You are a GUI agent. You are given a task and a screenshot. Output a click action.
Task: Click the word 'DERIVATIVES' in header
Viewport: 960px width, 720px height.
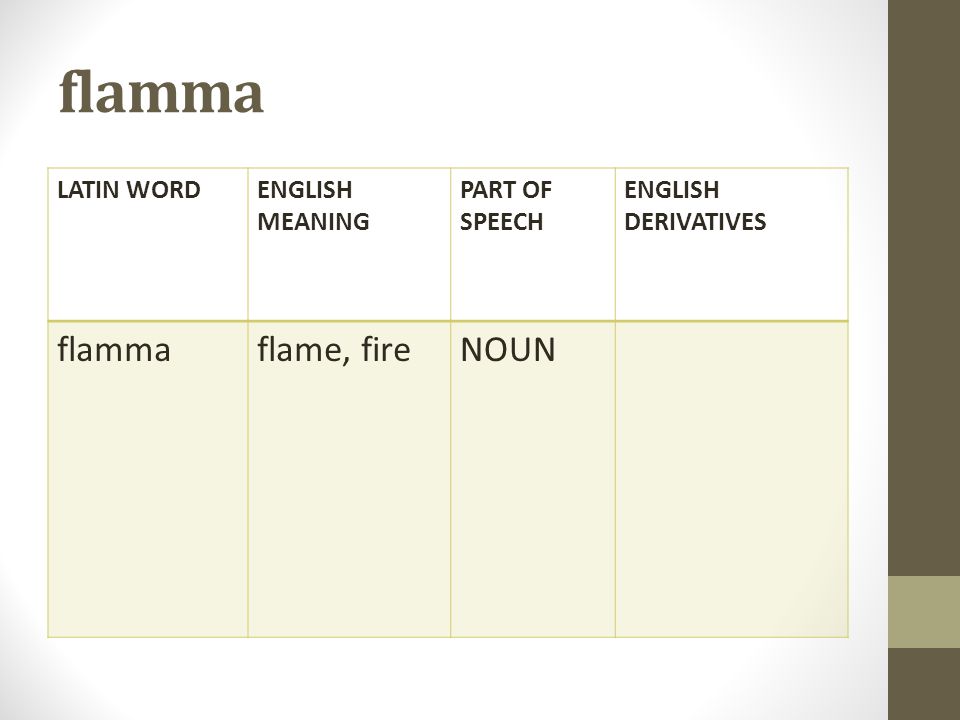coord(695,222)
